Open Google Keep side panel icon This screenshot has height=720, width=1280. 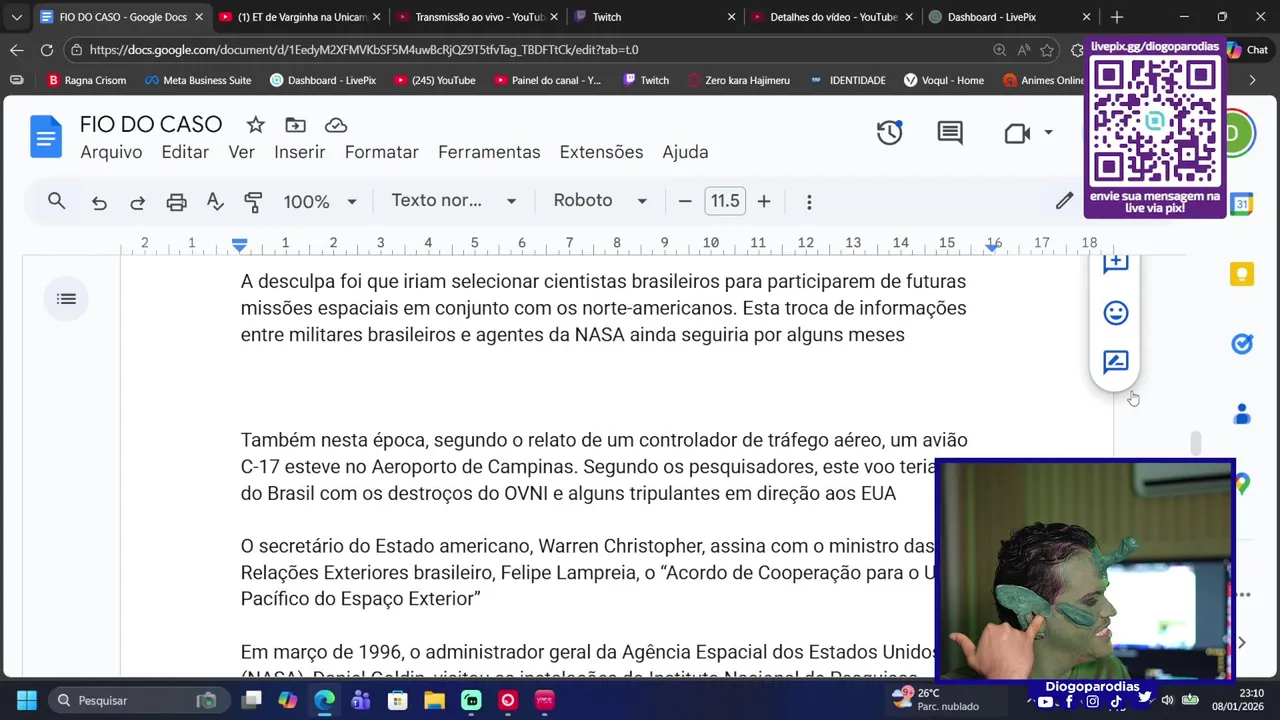point(1242,274)
